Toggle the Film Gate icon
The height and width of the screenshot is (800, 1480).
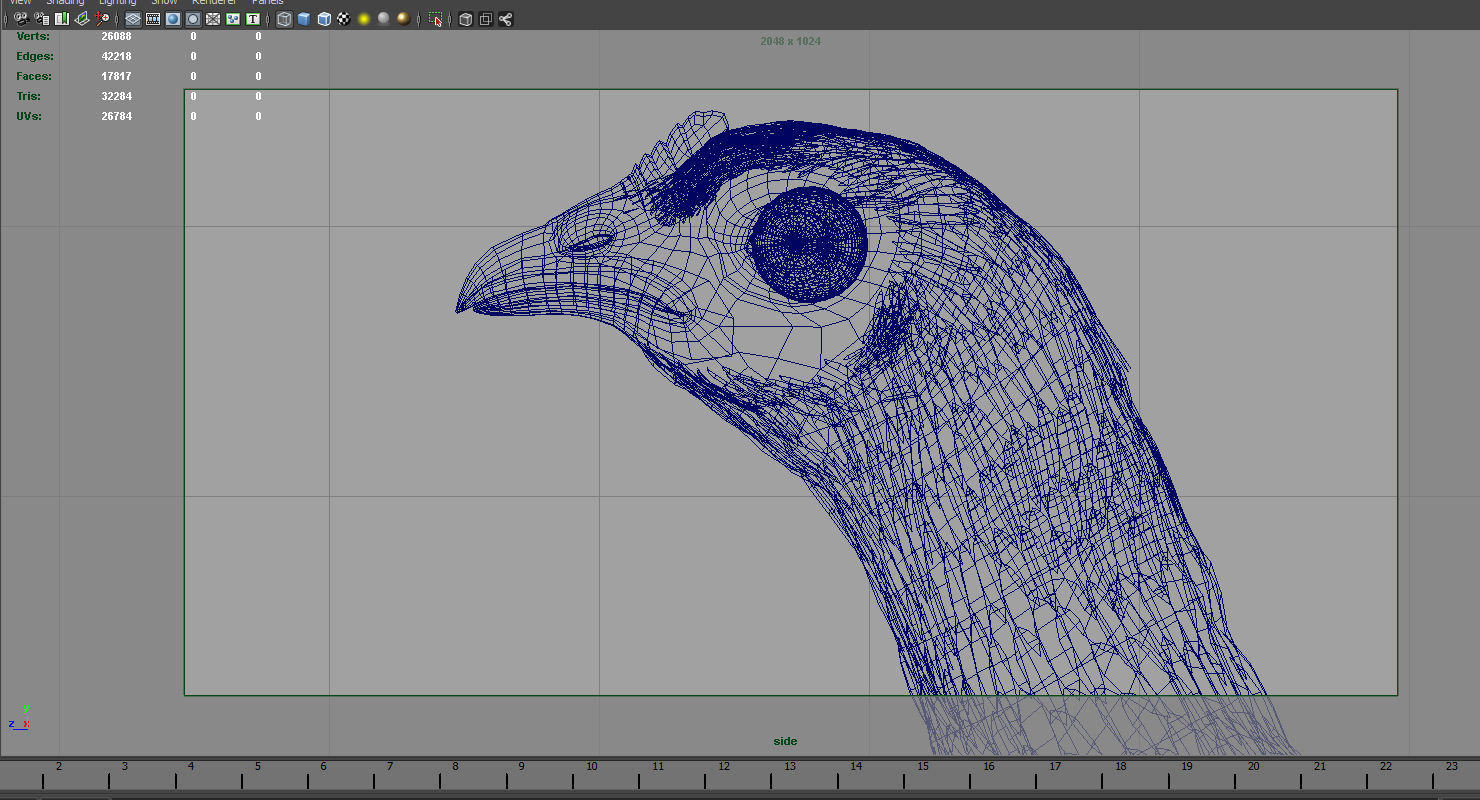[x=153, y=19]
